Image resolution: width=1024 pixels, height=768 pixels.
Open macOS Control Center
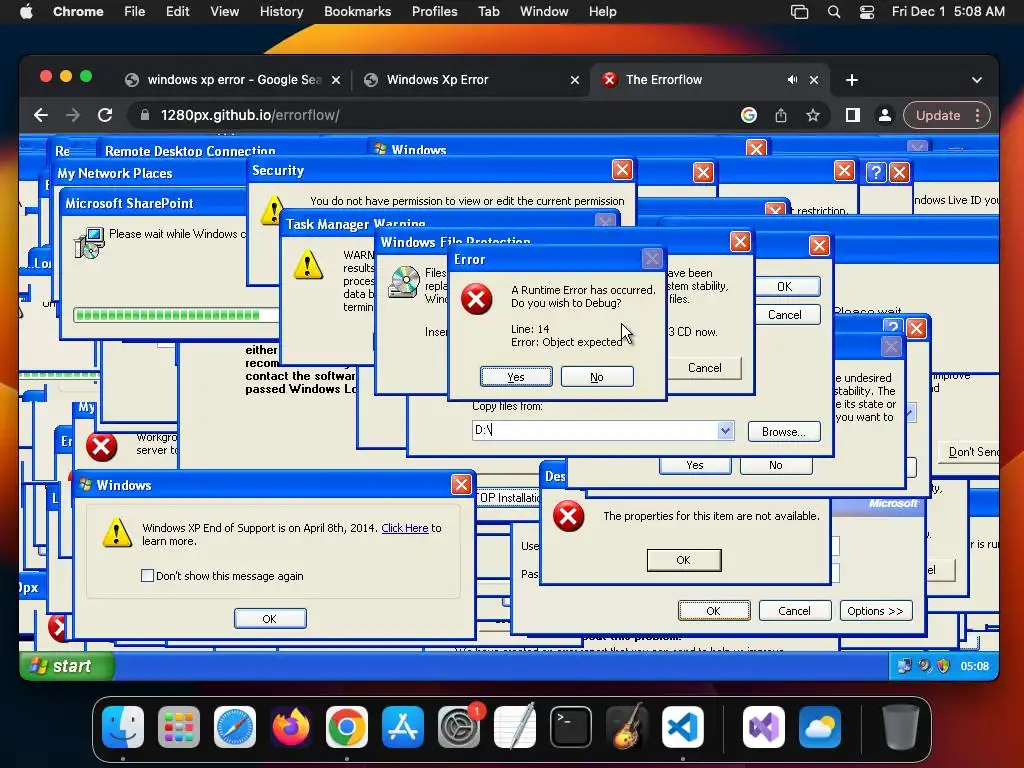click(867, 12)
